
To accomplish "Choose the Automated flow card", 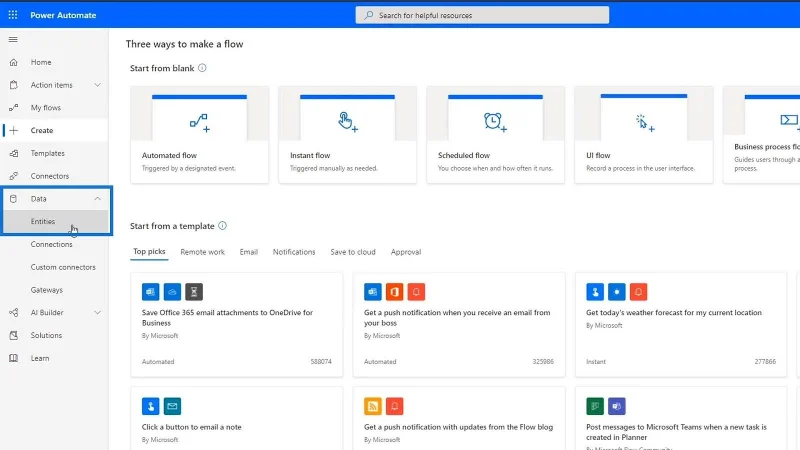I will [x=199, y=134].
